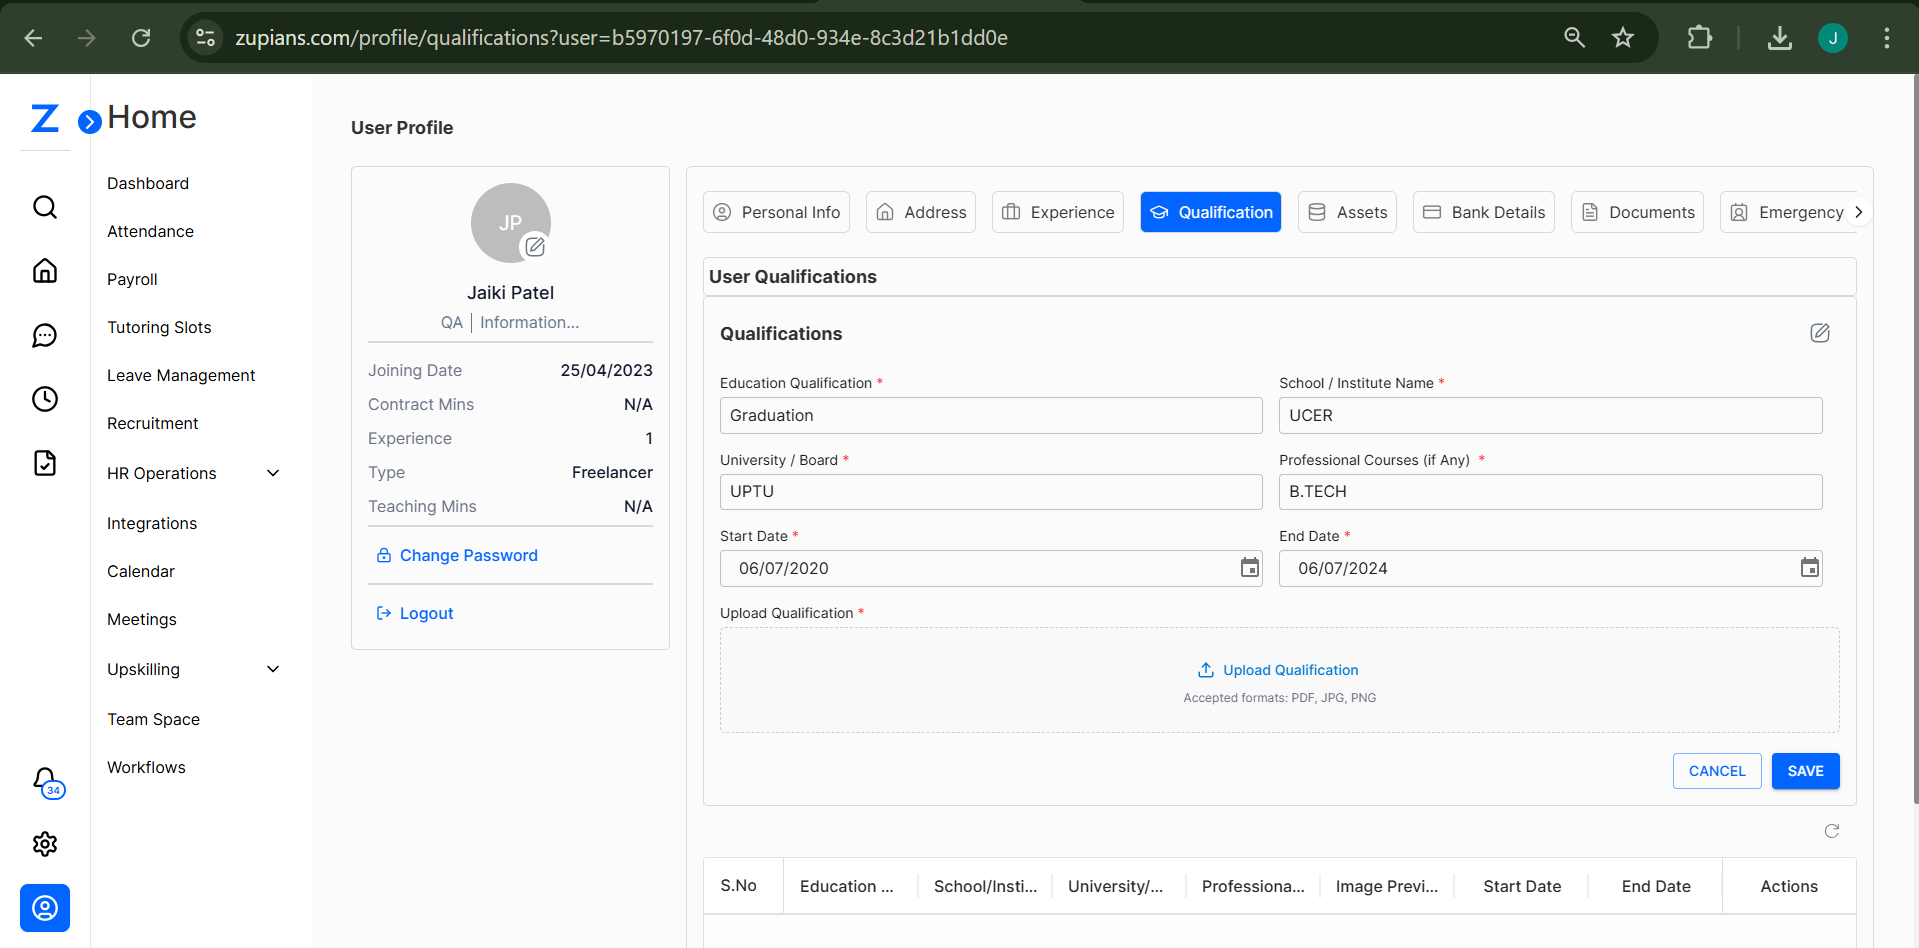Switch to the Experience tab
This screenshot has width=1919, height=948.
[x=1058, y=212]
